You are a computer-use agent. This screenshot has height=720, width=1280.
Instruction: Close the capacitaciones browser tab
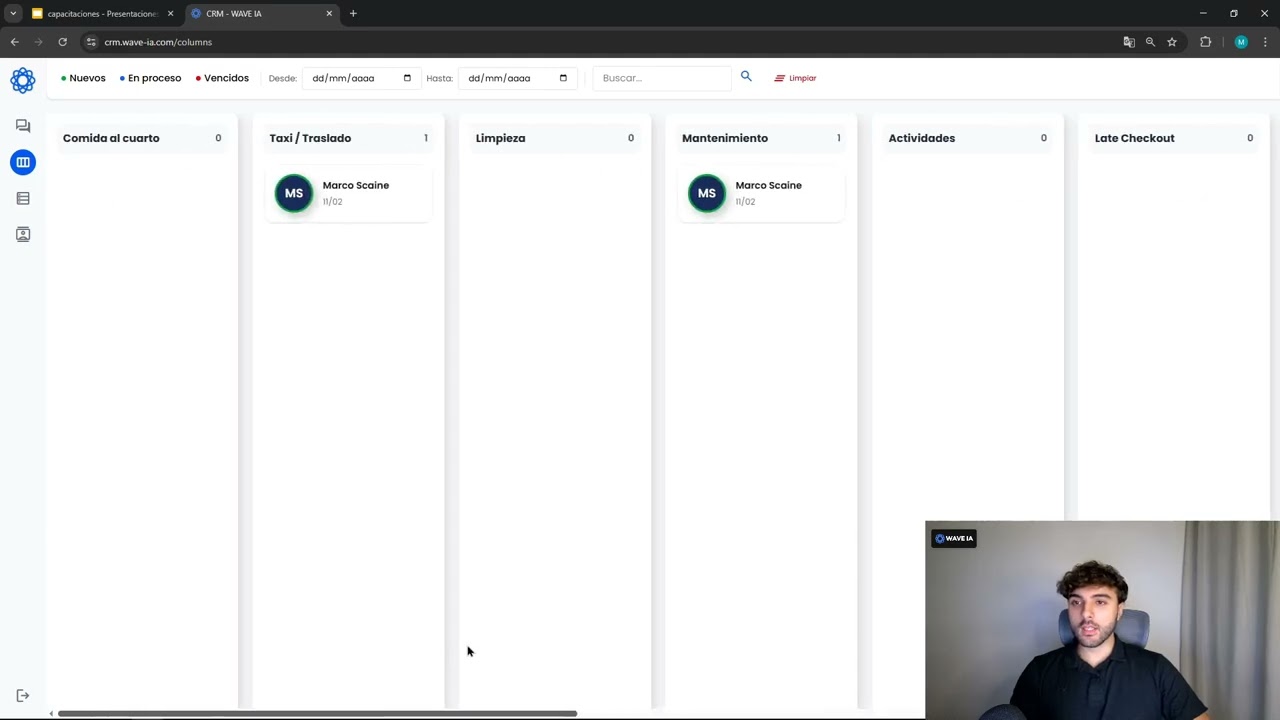coord(170,14)
